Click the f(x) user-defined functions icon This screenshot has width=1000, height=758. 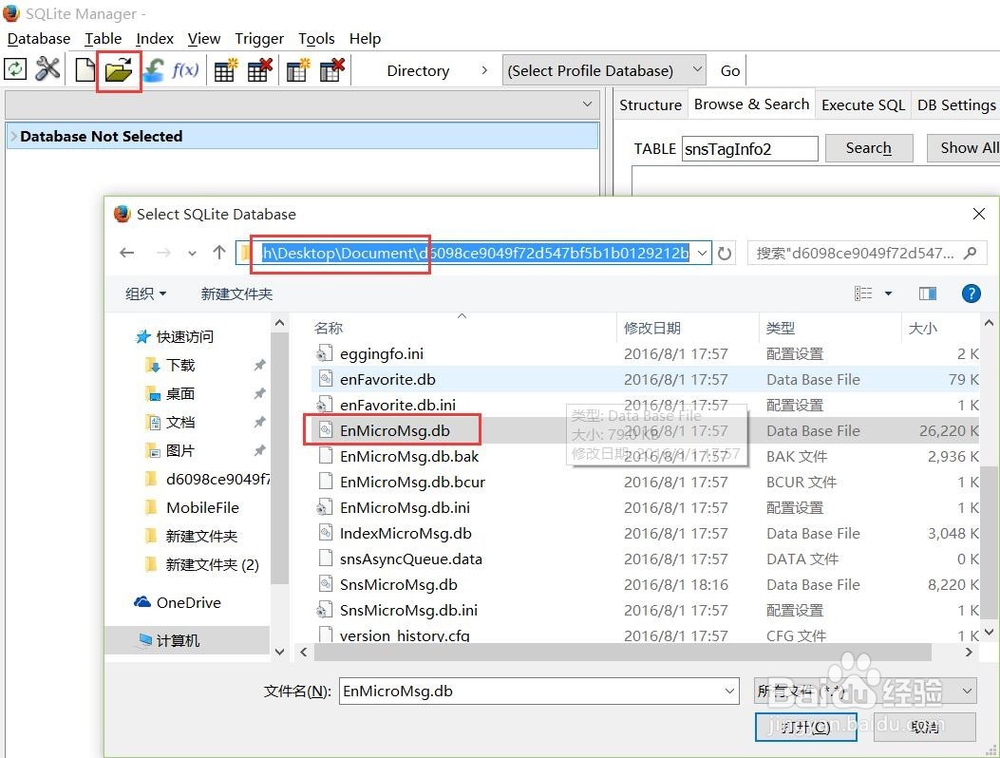pyautogui.click(x=185, y=69)
